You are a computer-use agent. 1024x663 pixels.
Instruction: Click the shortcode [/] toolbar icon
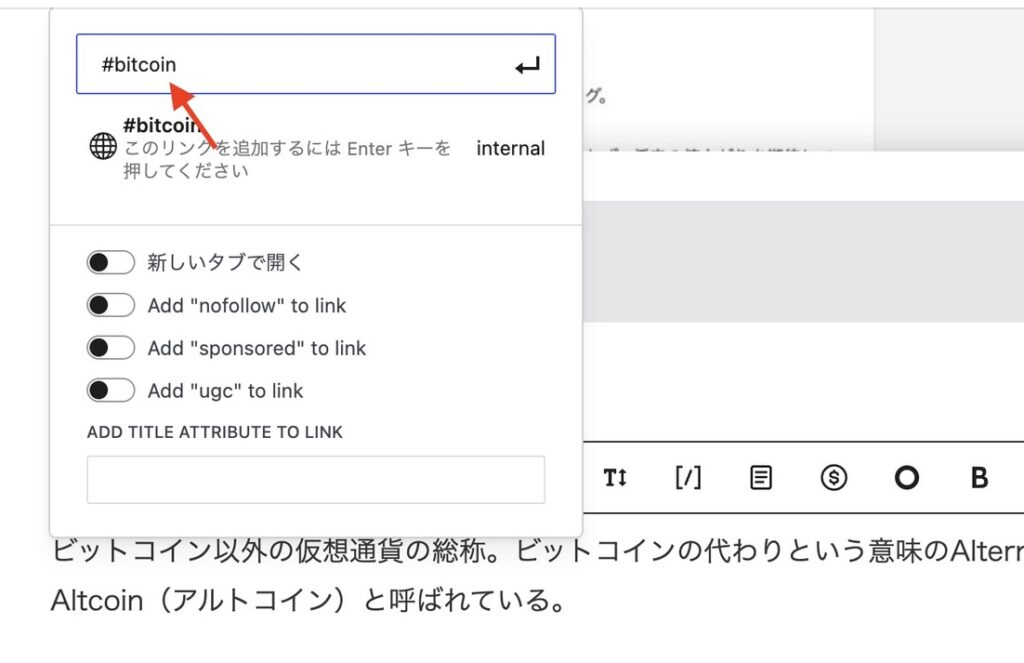[688, 478]
